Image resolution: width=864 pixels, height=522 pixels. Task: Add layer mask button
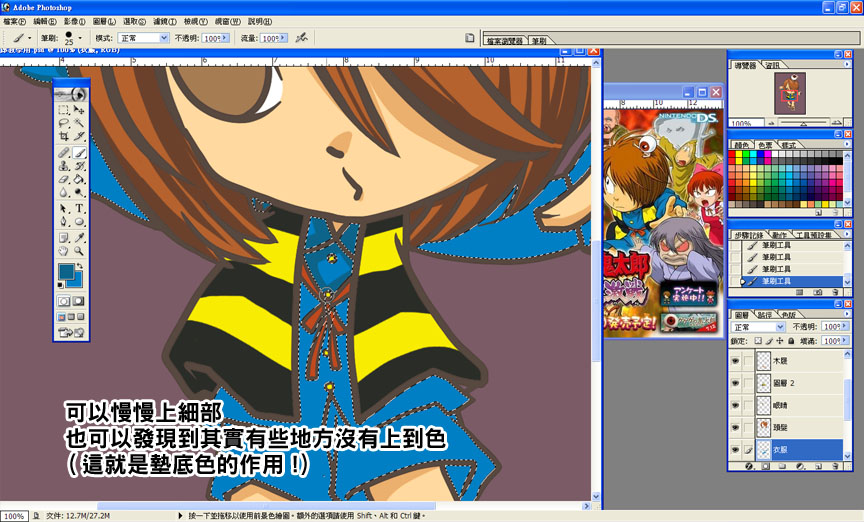coord(765,466)
